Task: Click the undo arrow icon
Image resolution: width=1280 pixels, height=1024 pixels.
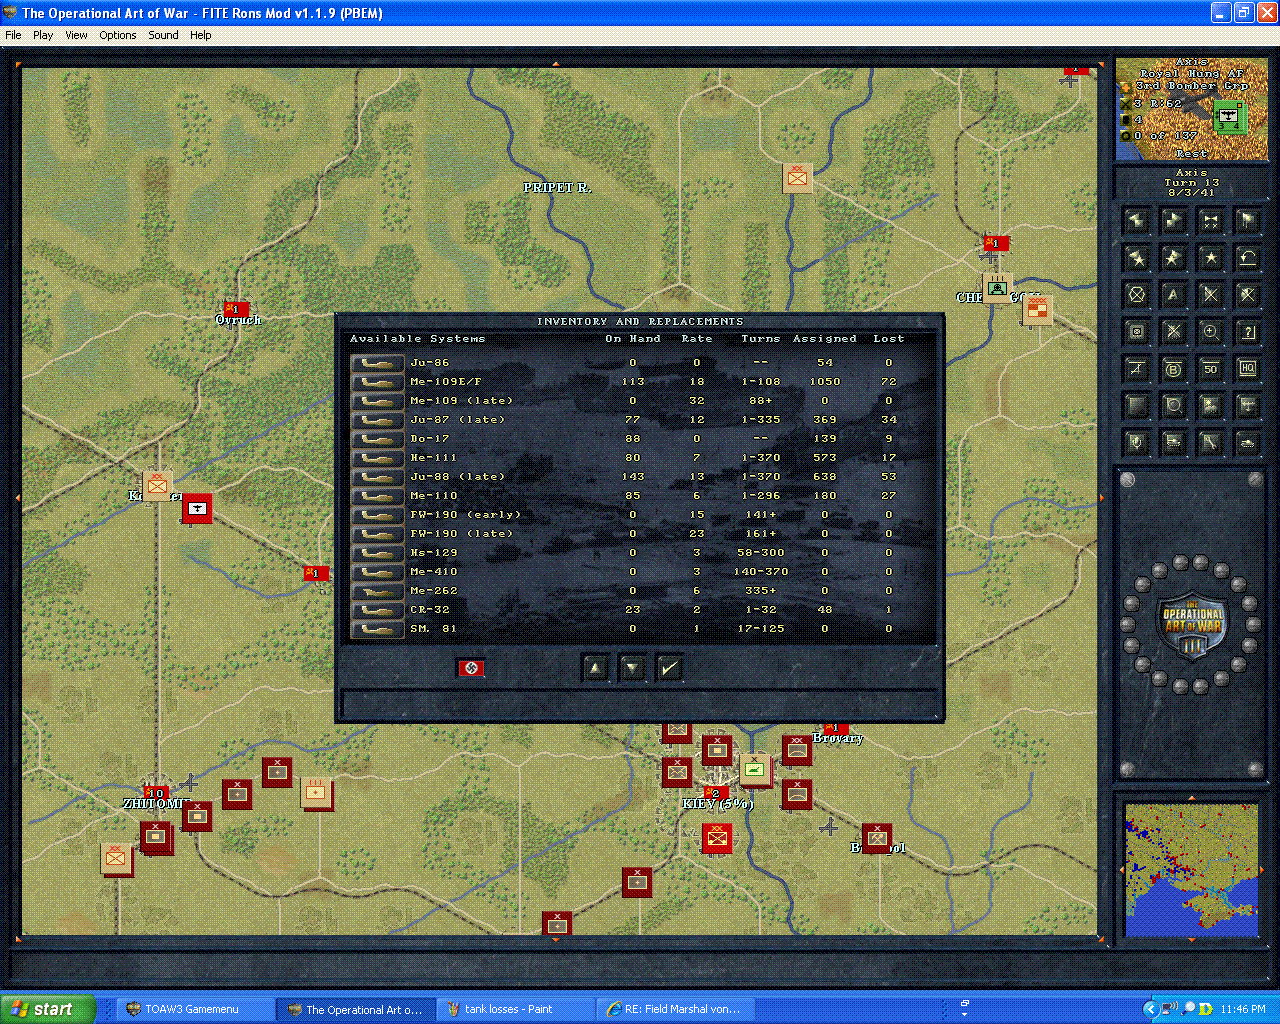Action: click(x=1247, y=257)
